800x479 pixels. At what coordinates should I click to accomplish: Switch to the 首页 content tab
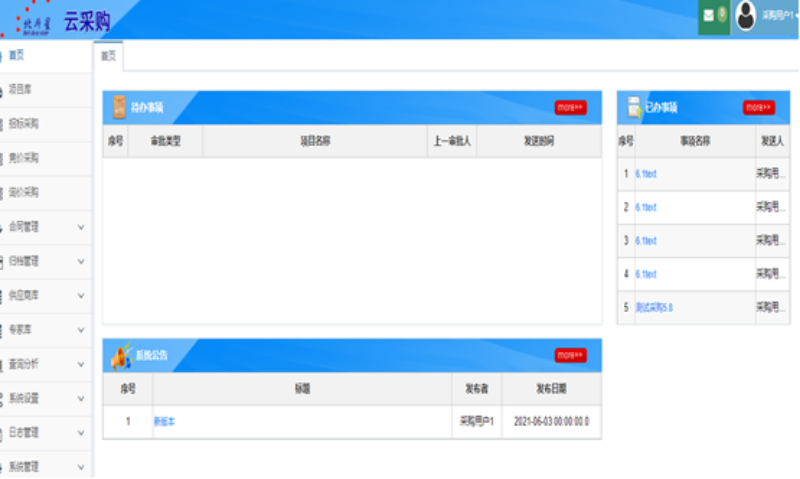[108, 56]
